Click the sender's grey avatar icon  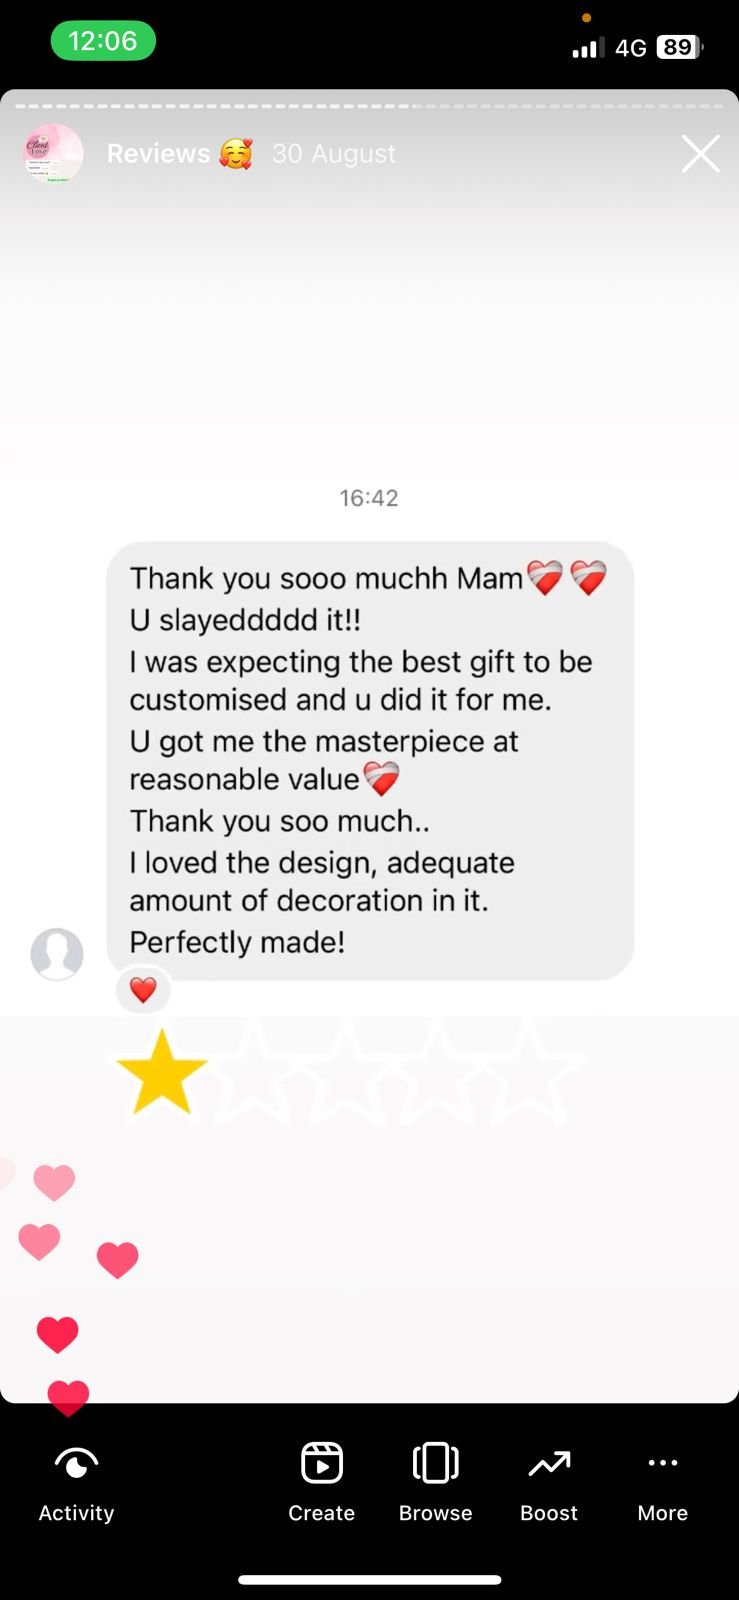(x=57, y=954)
